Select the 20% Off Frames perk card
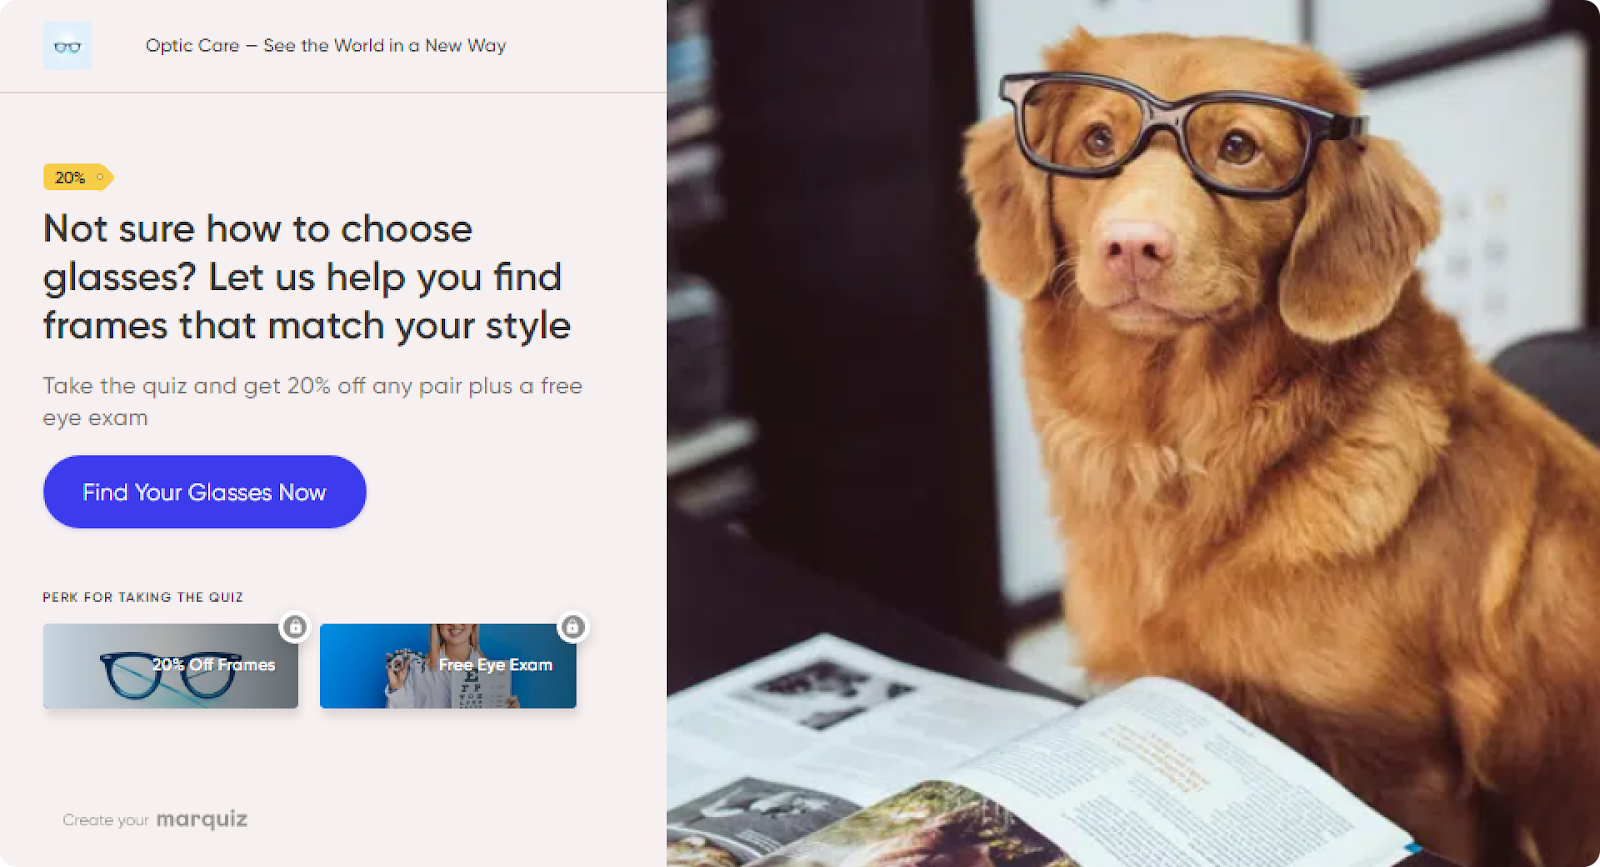Screen dimensions: 1600x867 tap(171, 666)
